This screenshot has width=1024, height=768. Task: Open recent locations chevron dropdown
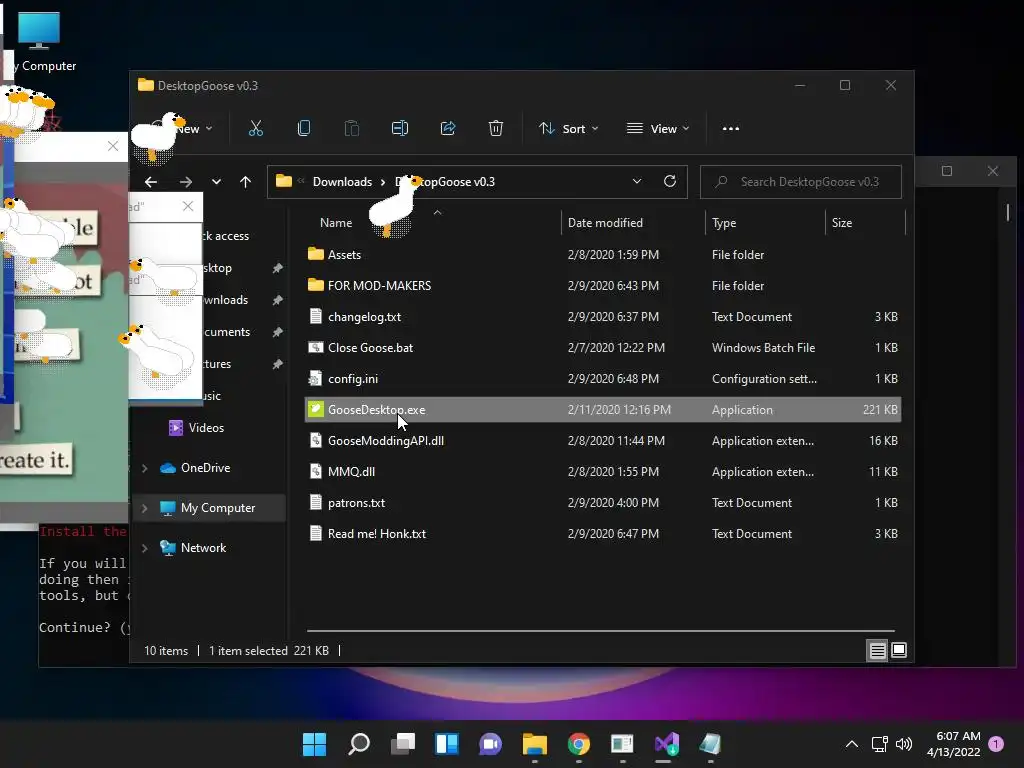tap(216, 182)
